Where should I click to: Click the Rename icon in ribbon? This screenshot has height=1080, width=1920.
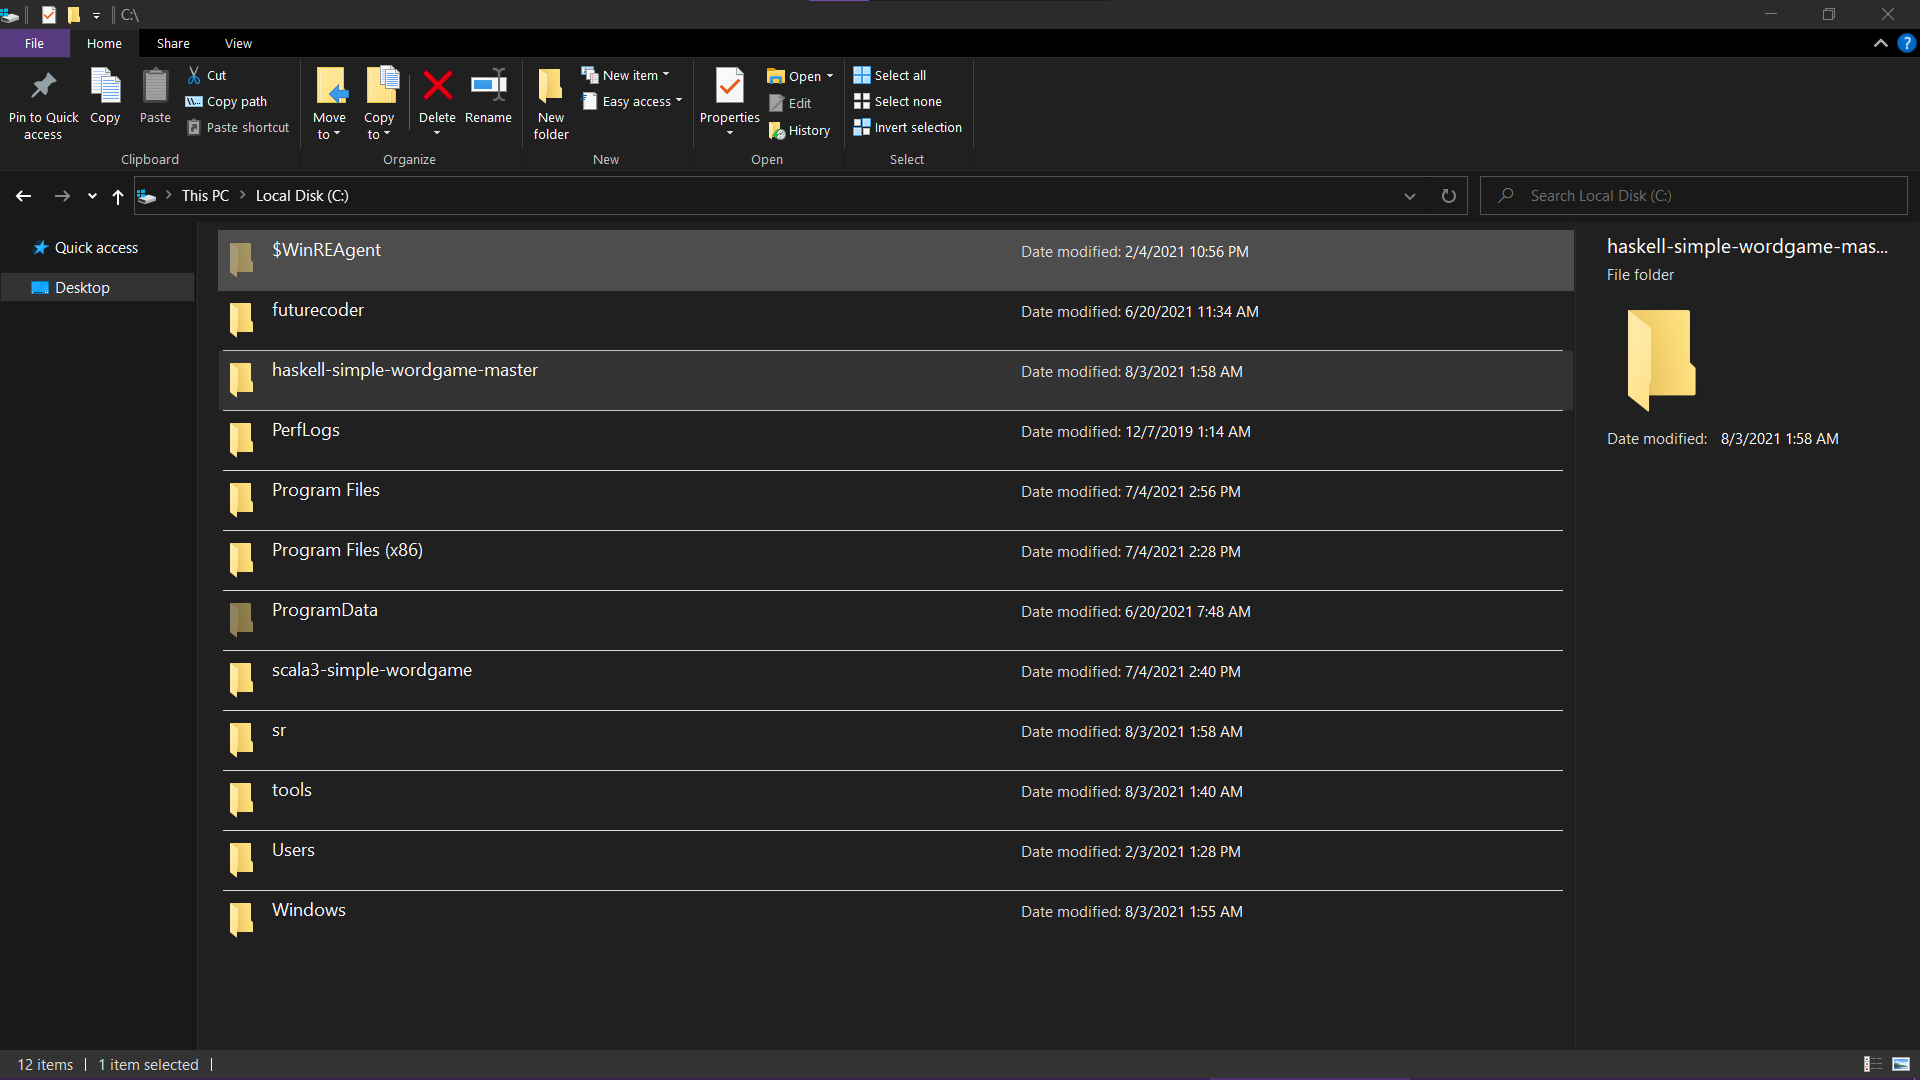point(488,86)
